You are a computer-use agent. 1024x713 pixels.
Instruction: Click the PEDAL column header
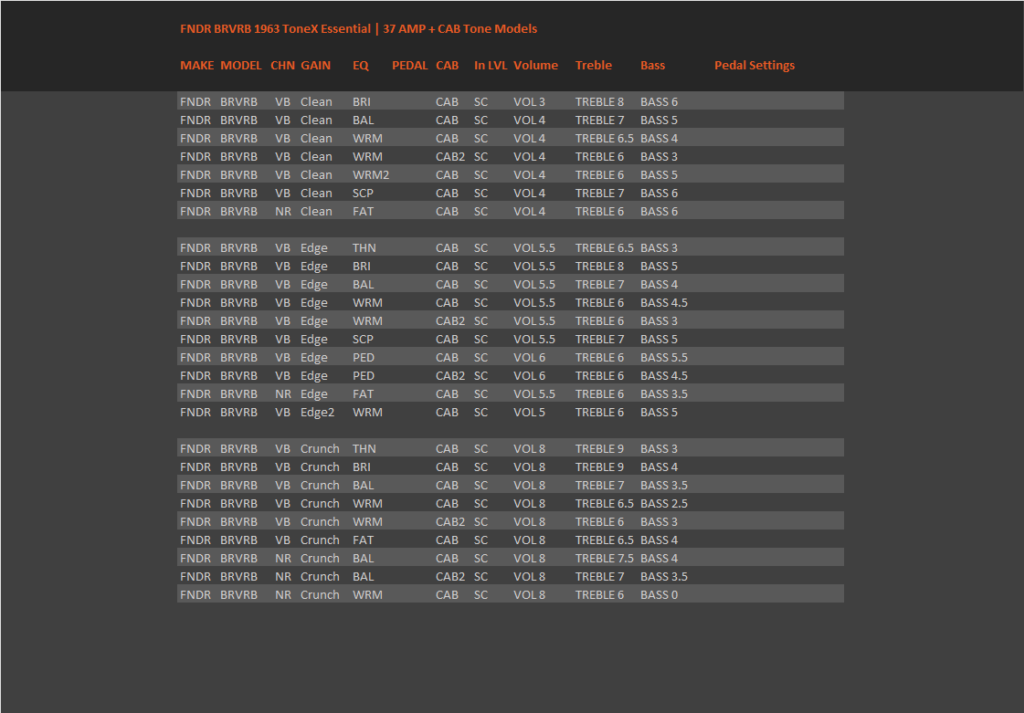pyautogui.click(x=409, y=65)
